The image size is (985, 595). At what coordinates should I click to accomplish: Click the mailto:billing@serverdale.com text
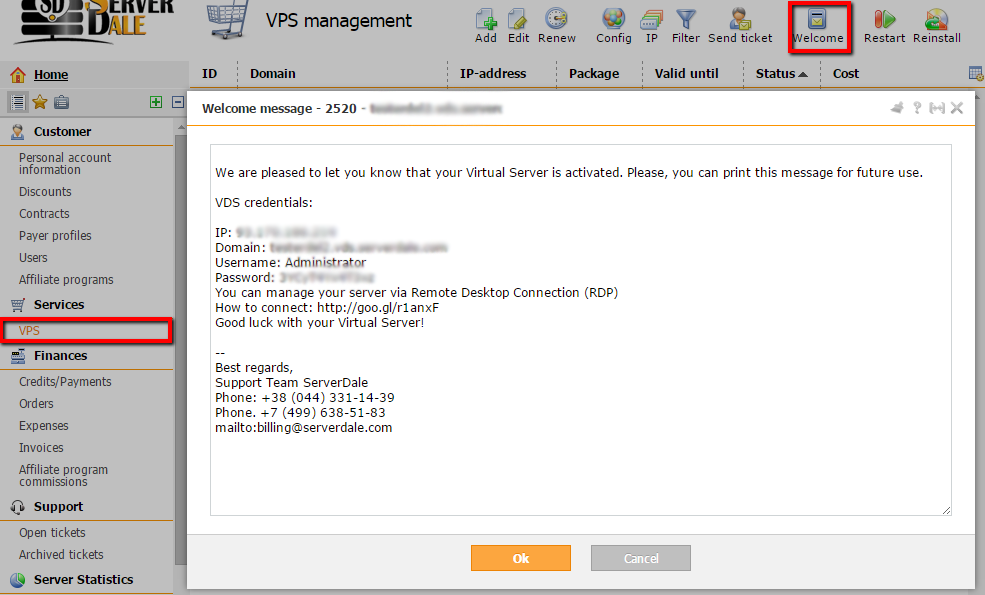click(x=303, y=428)
